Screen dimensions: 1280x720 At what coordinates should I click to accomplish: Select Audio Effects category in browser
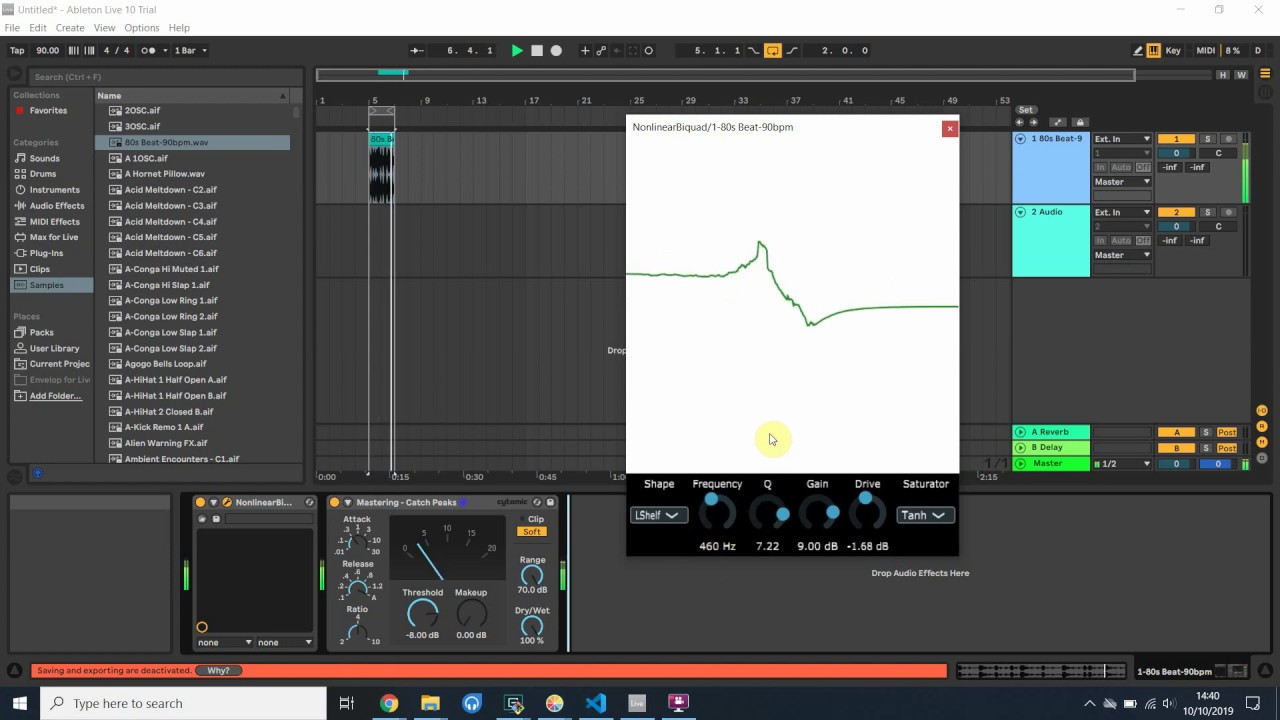point(56,206)
